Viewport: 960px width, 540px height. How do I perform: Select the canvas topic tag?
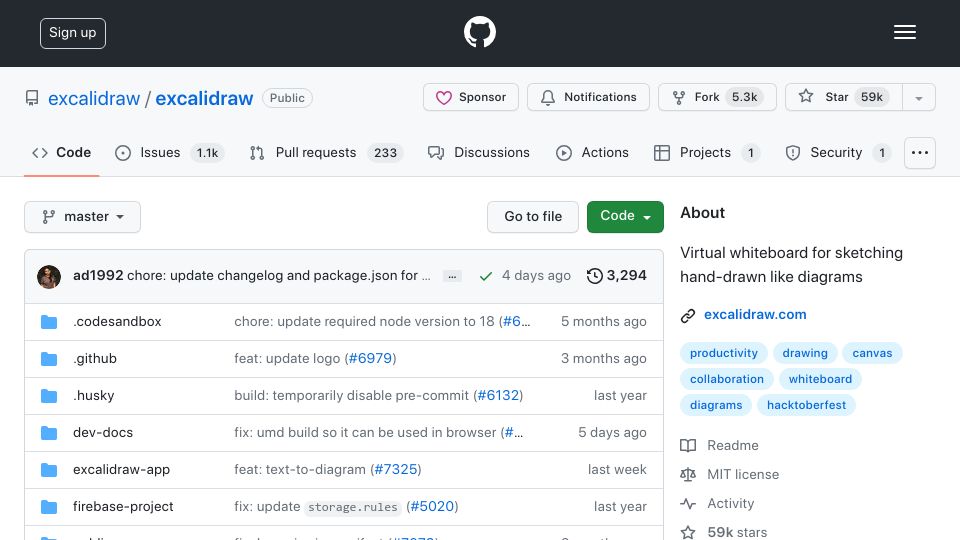[x=872, y=353]
